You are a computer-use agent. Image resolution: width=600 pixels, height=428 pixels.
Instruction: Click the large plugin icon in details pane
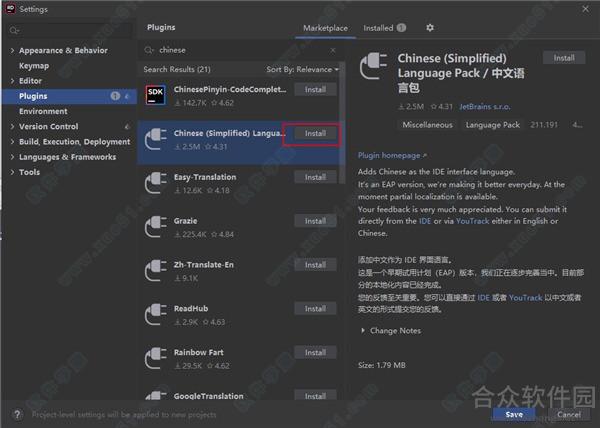click(373, 66)
